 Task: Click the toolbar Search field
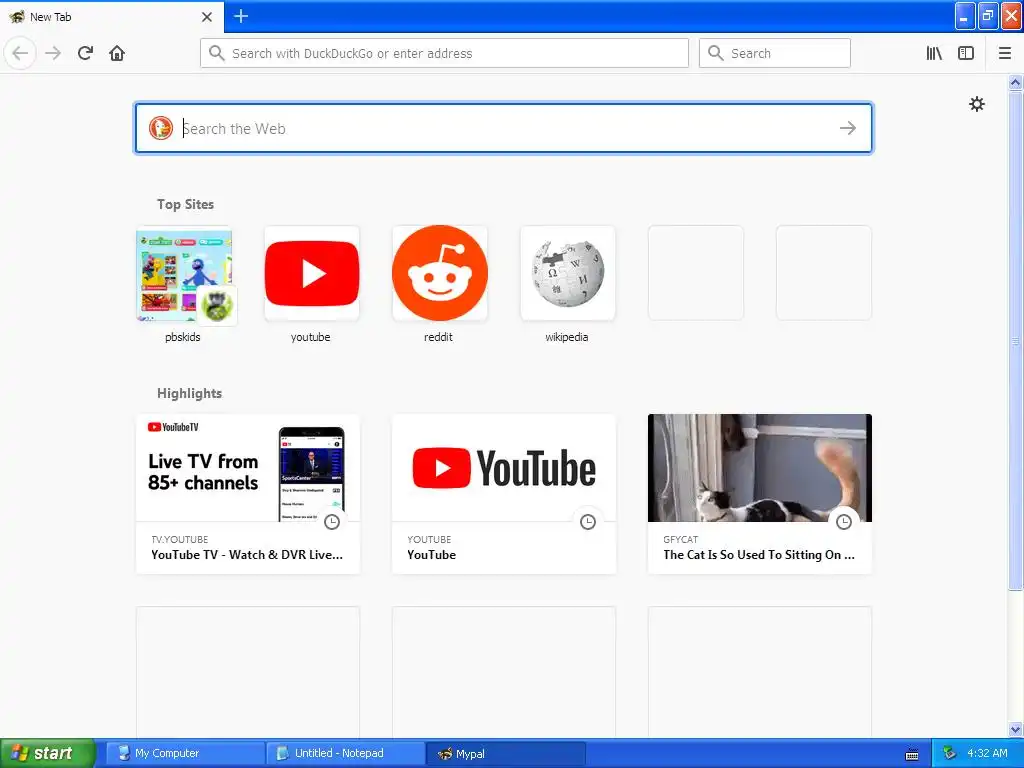[x=775, y=53]
